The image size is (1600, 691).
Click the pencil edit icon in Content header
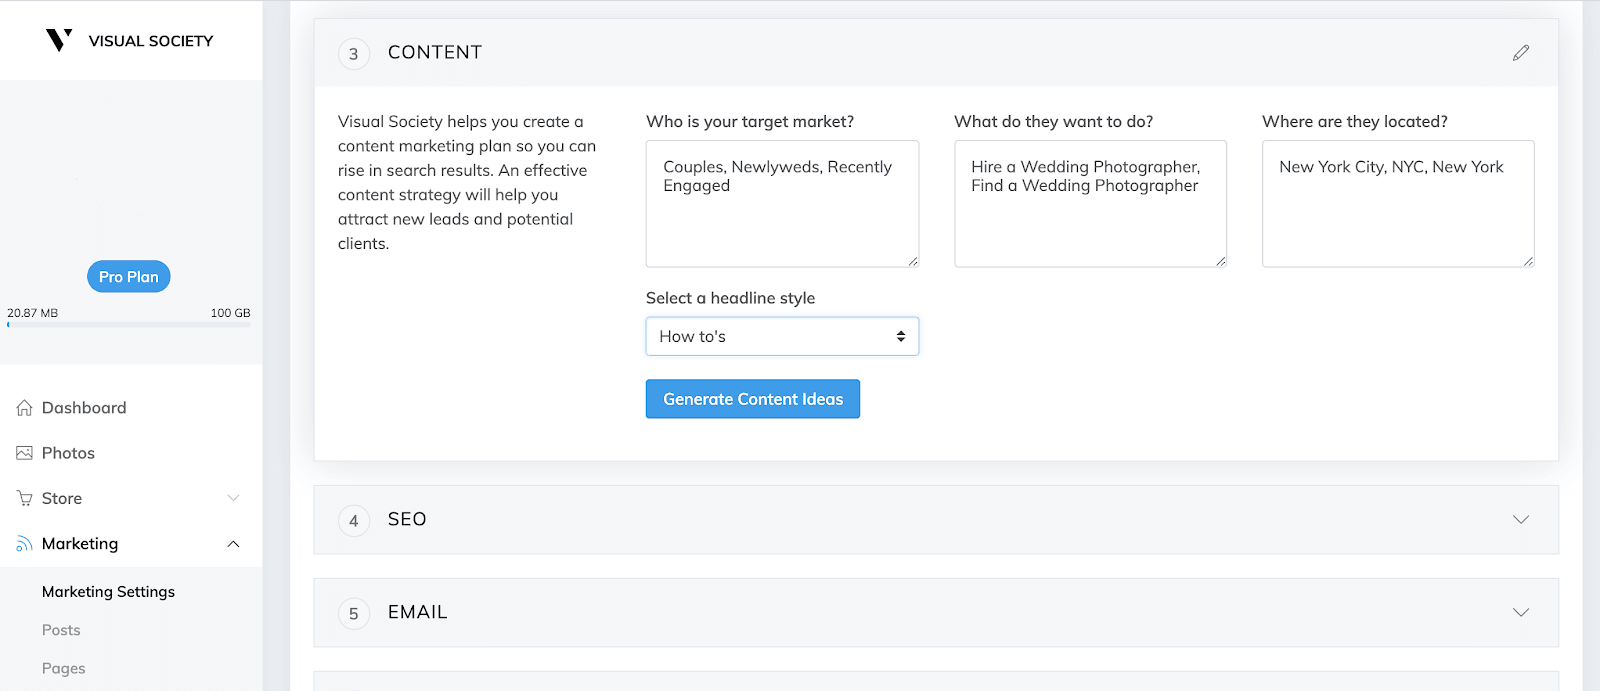1521,53
